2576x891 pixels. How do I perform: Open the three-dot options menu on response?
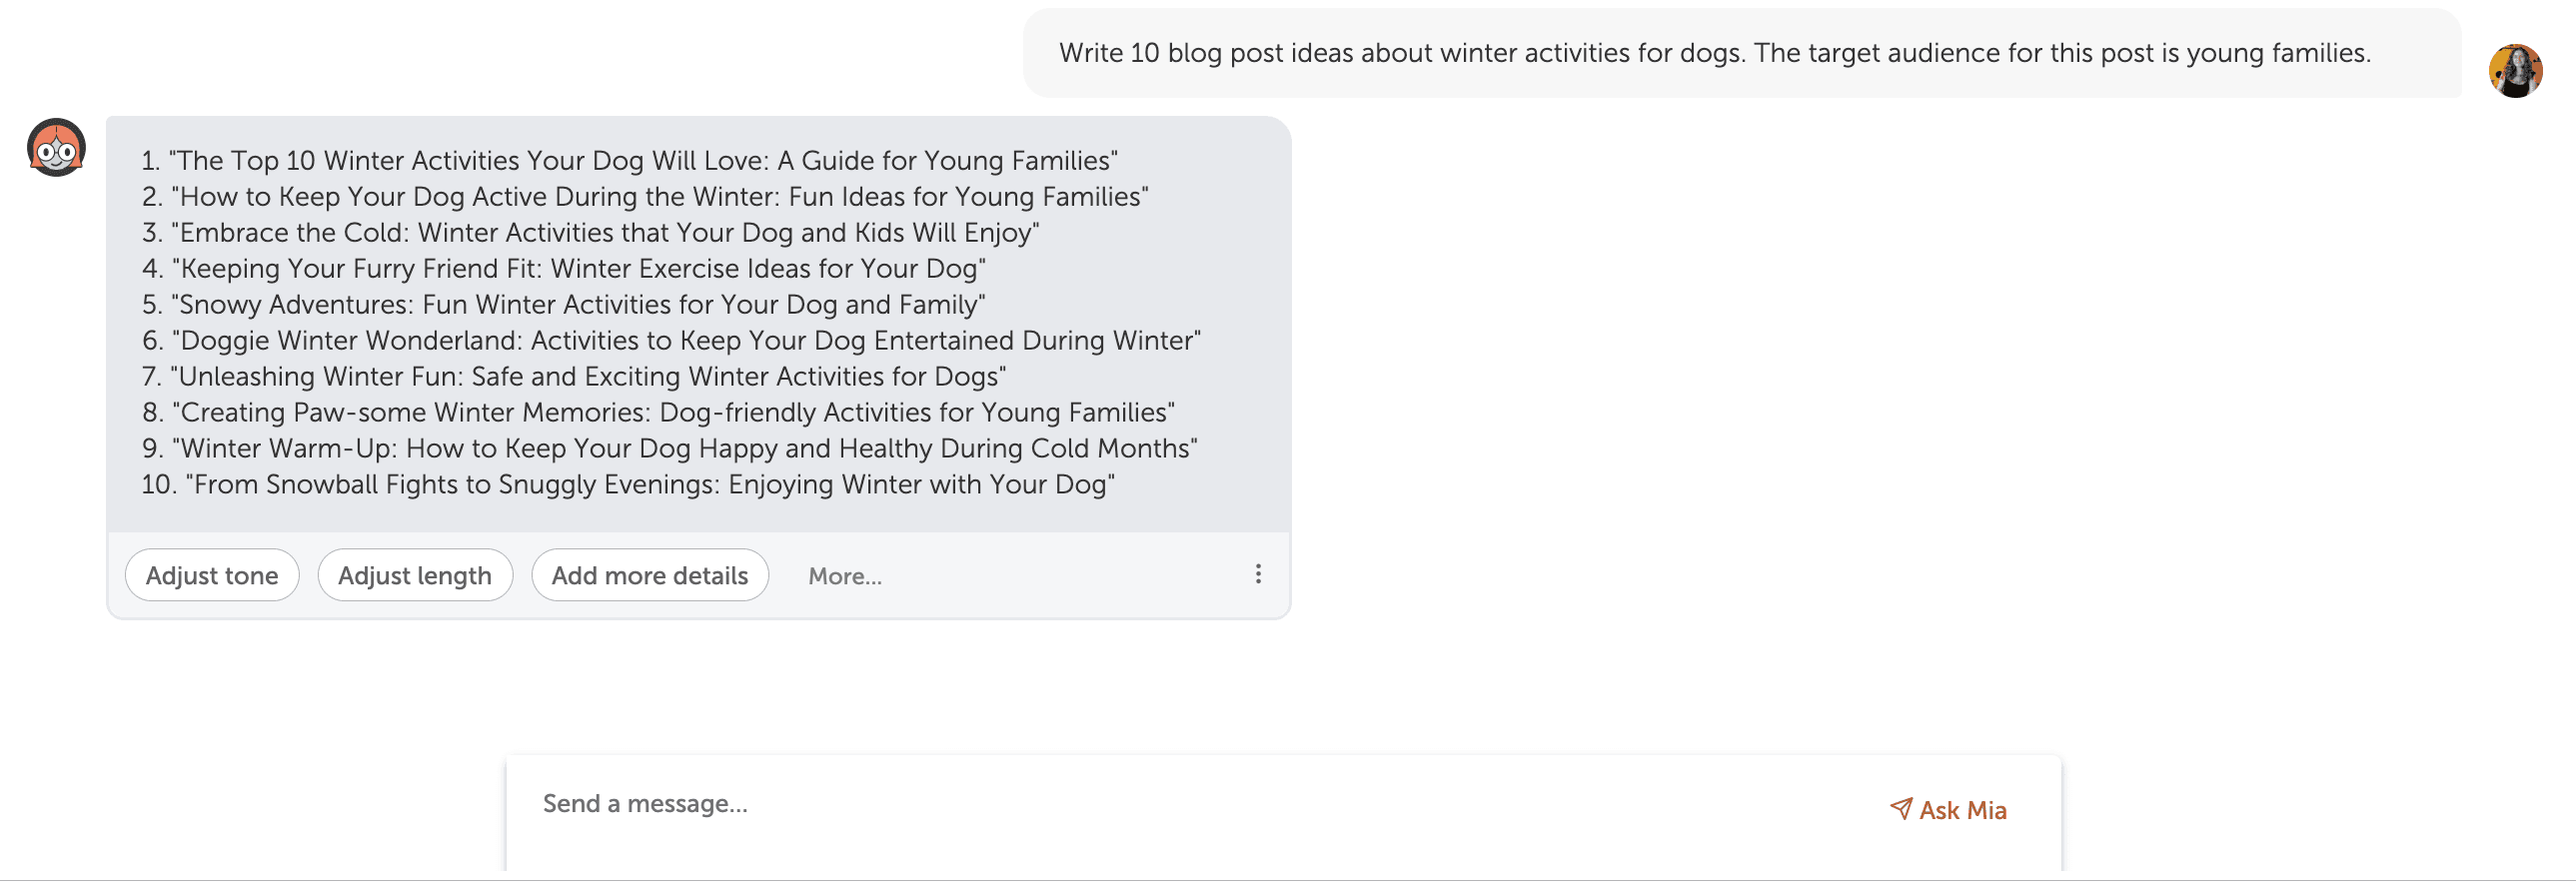tap(1258, 574)
